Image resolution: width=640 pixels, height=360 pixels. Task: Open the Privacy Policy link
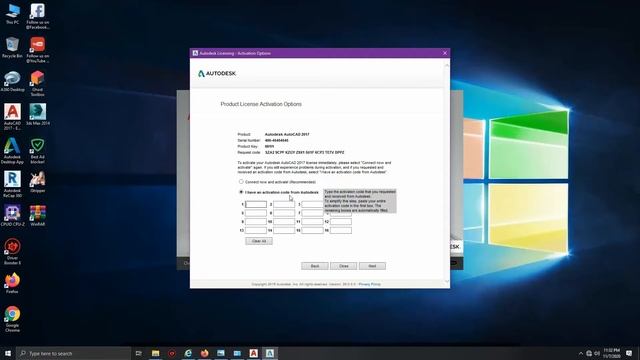(x=369, y=284)
